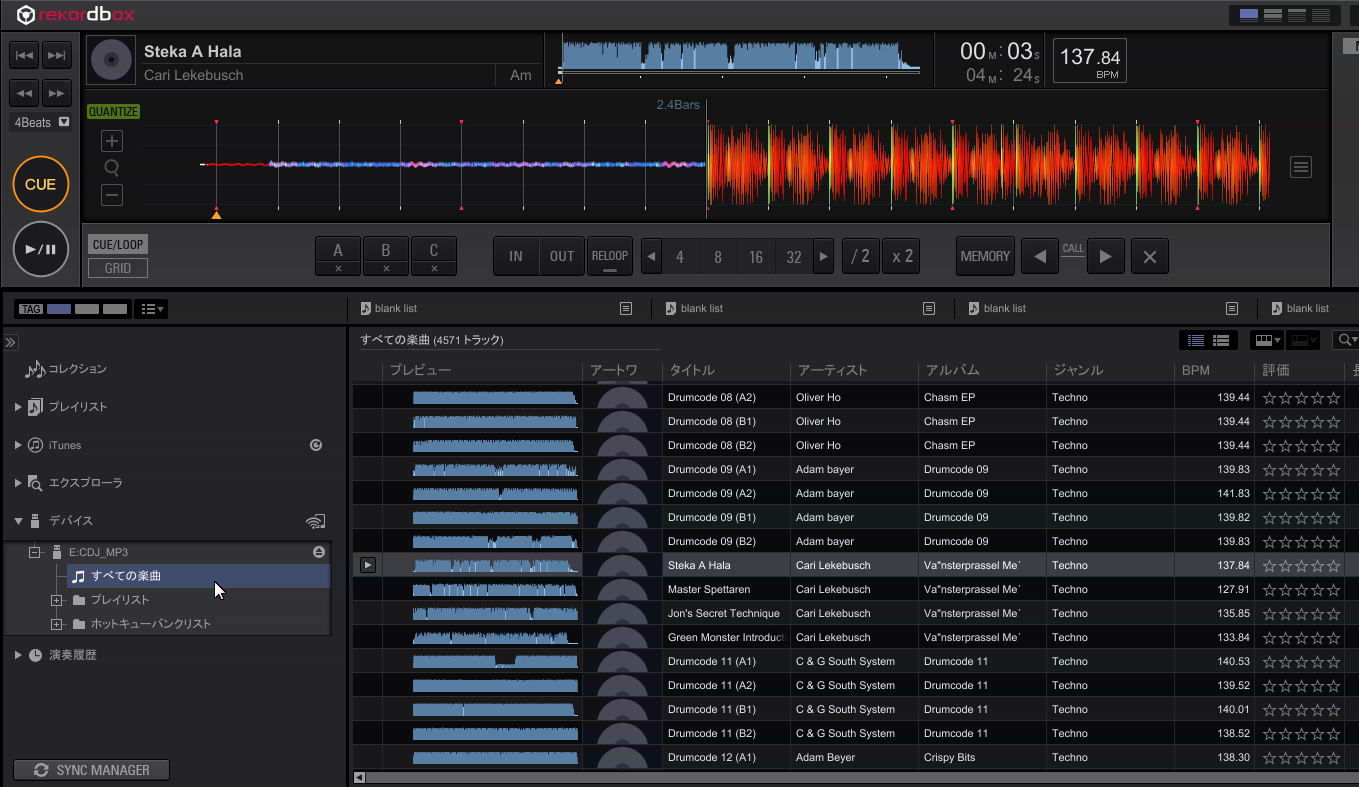Select the fourth layout view icon at the top
This screenshot has height=787, width=1359.
pyautogui.click(x=1321, y=15)
